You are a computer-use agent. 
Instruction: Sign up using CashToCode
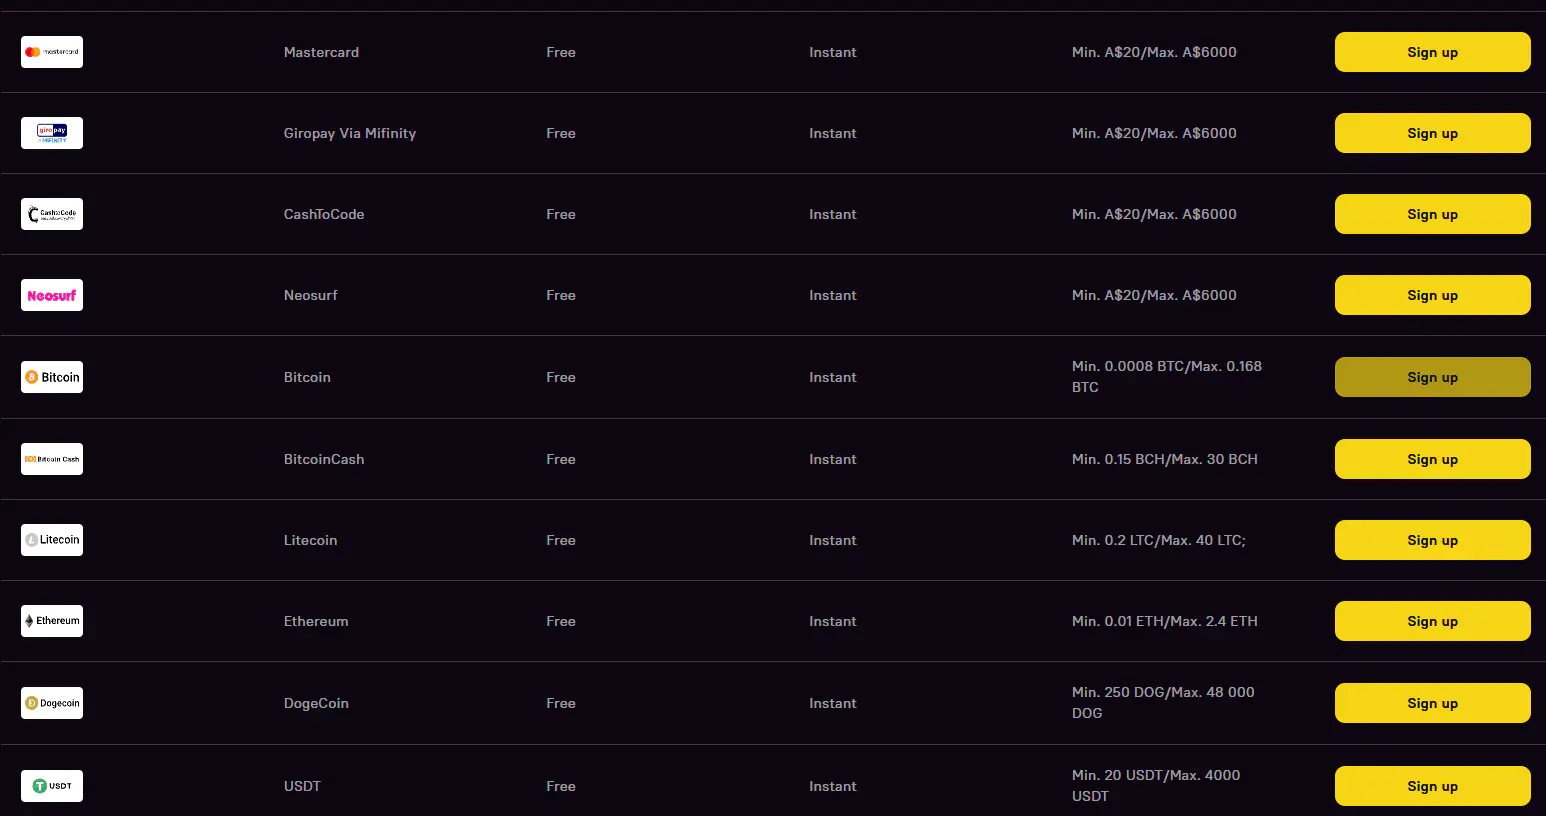point(1432,214)
